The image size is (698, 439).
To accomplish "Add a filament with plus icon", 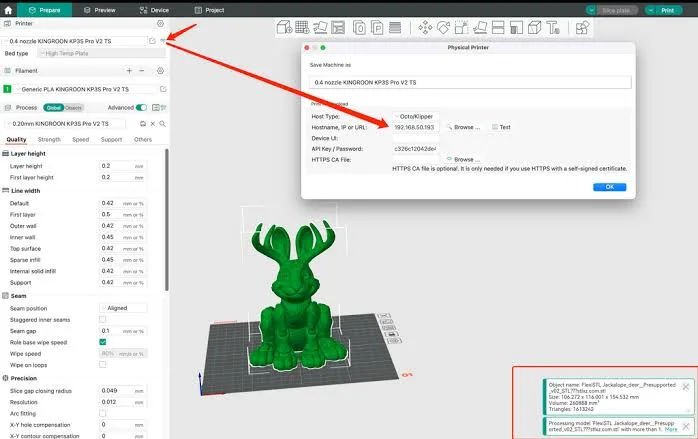I will [x=129, y=71].
